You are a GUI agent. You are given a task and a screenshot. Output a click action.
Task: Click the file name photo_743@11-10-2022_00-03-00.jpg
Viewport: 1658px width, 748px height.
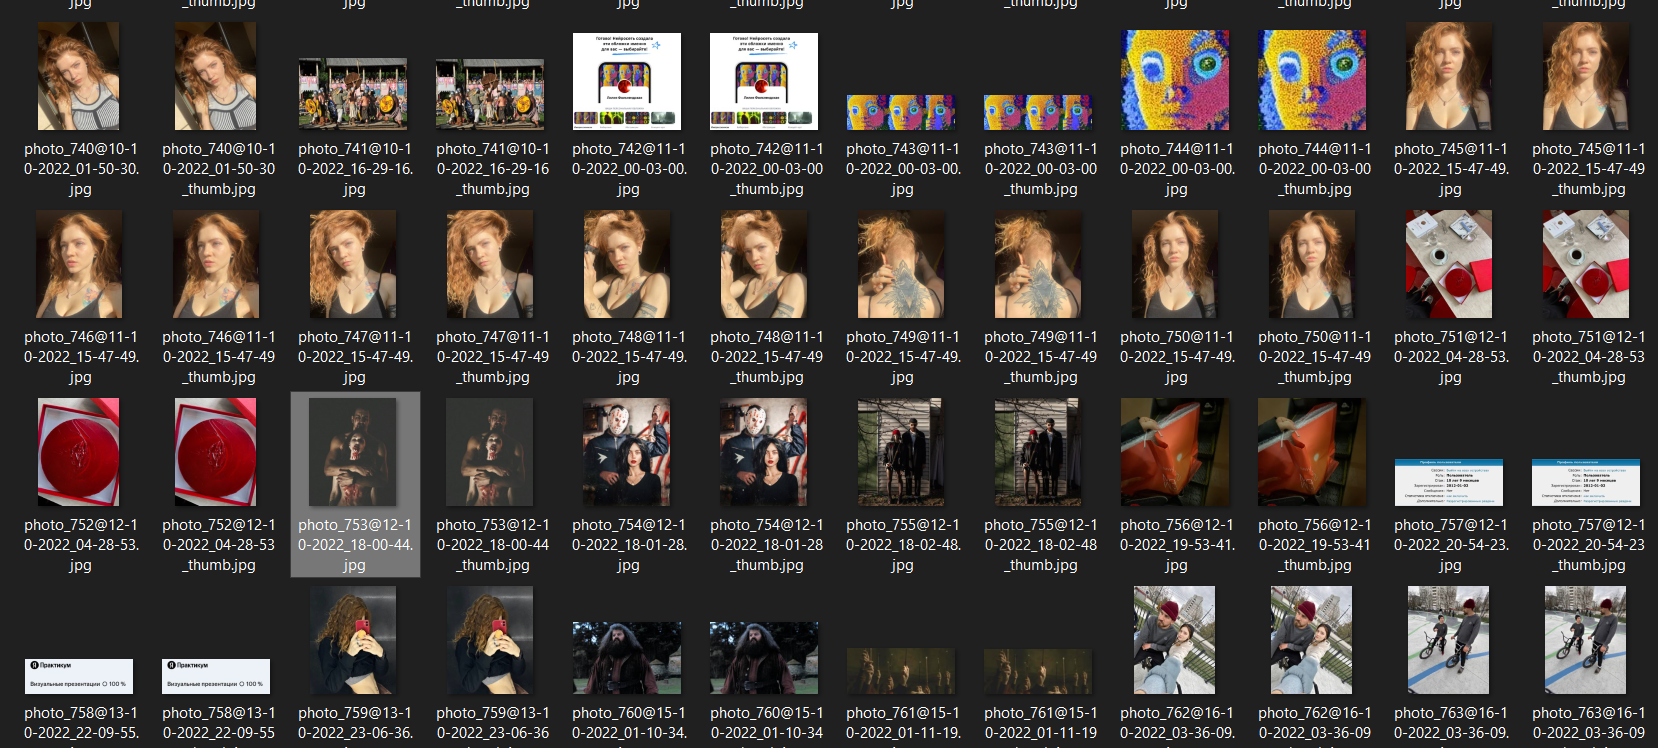903,169
